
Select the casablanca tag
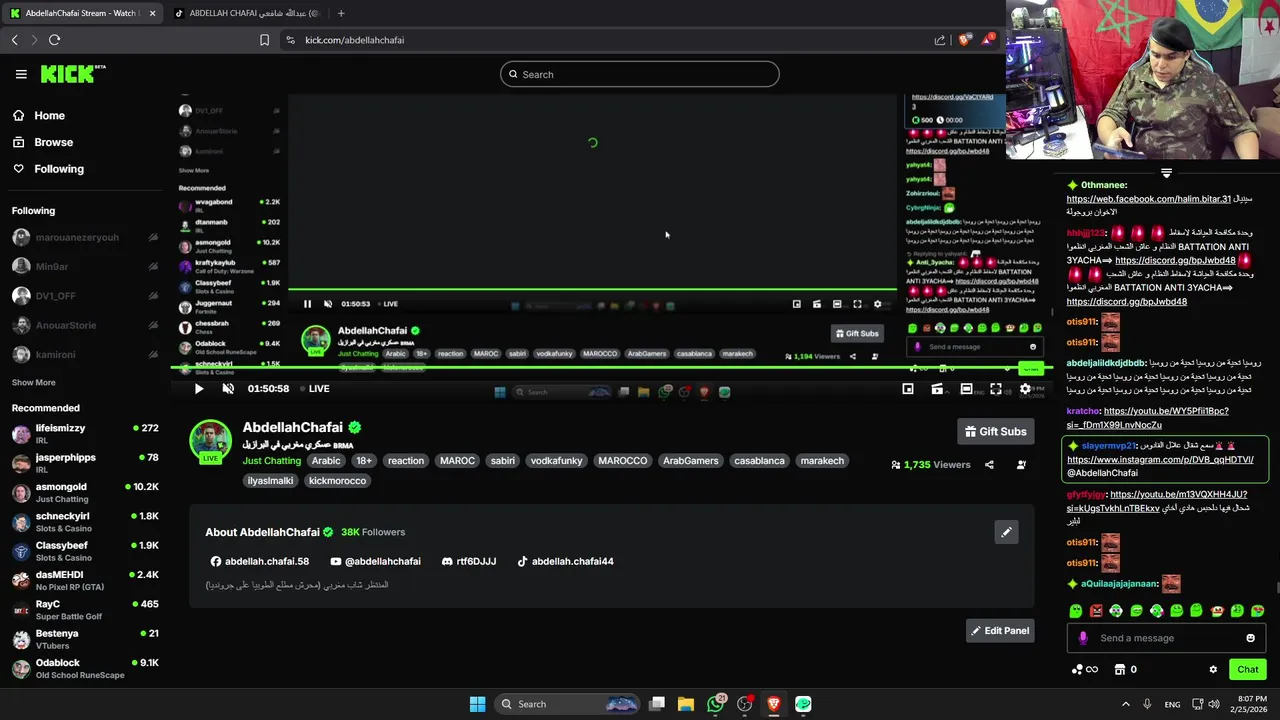click(x=759, y=461)
